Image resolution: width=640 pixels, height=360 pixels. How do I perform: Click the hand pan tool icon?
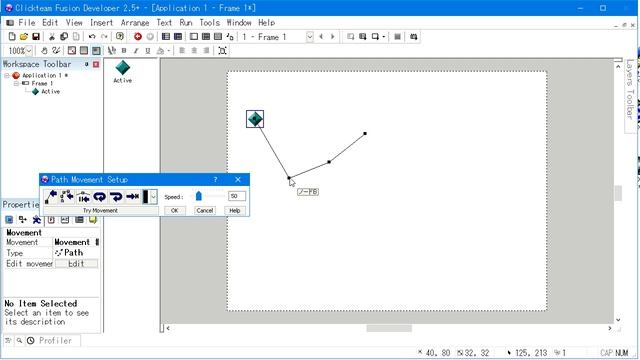pyautogui.click(x=44, y=51)
